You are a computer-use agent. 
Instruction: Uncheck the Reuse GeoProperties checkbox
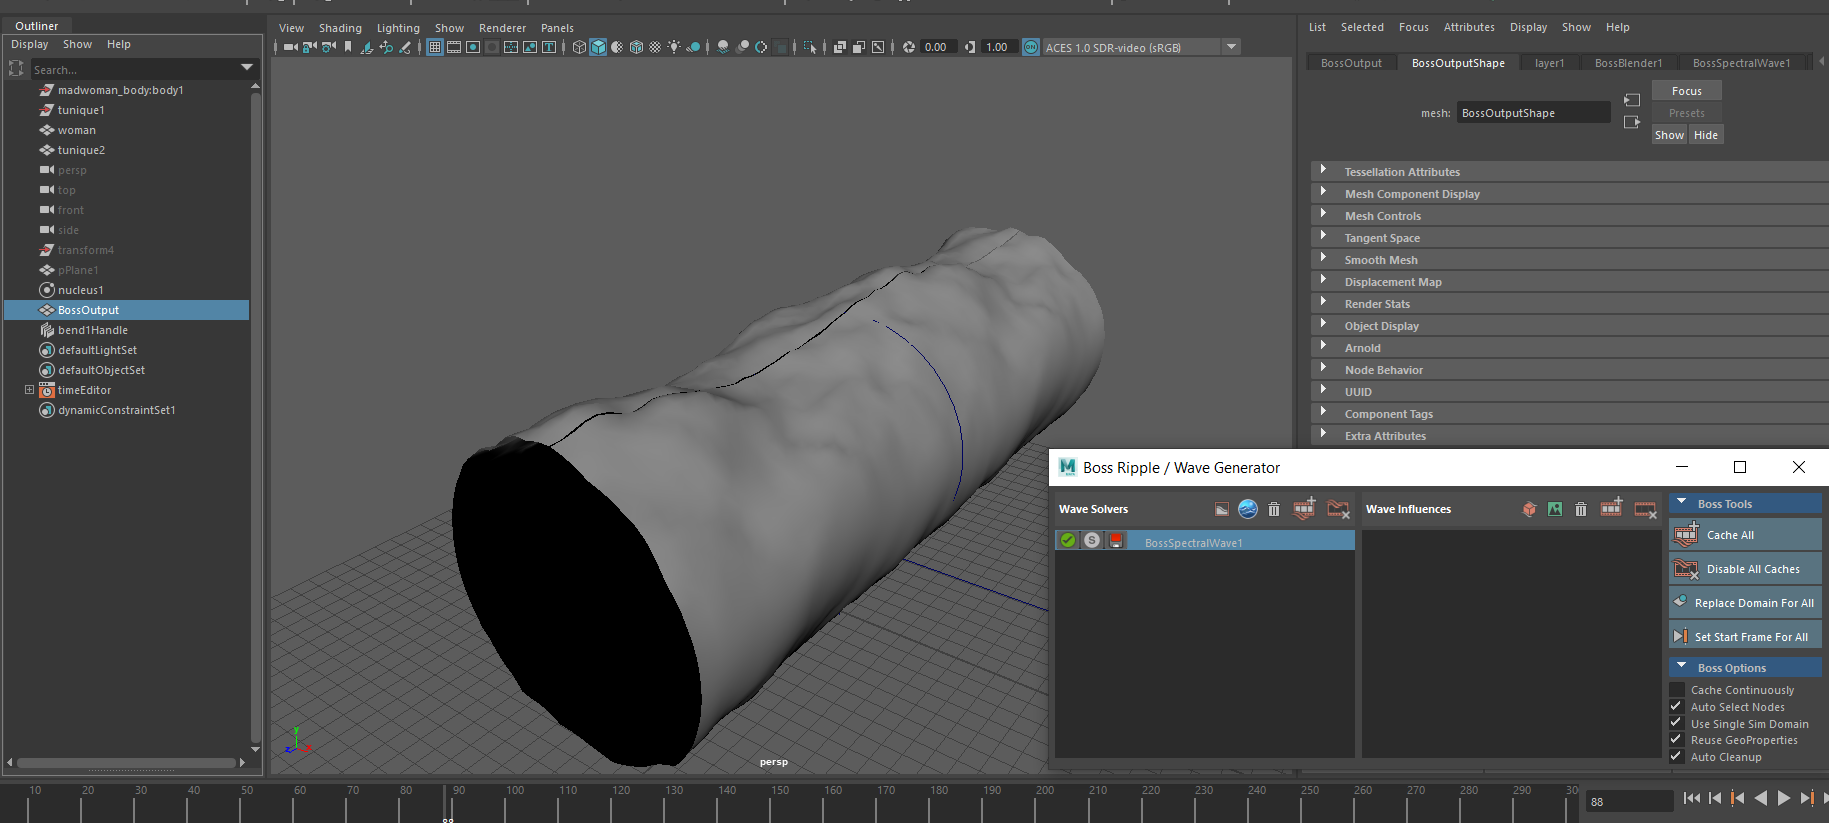1677,739
